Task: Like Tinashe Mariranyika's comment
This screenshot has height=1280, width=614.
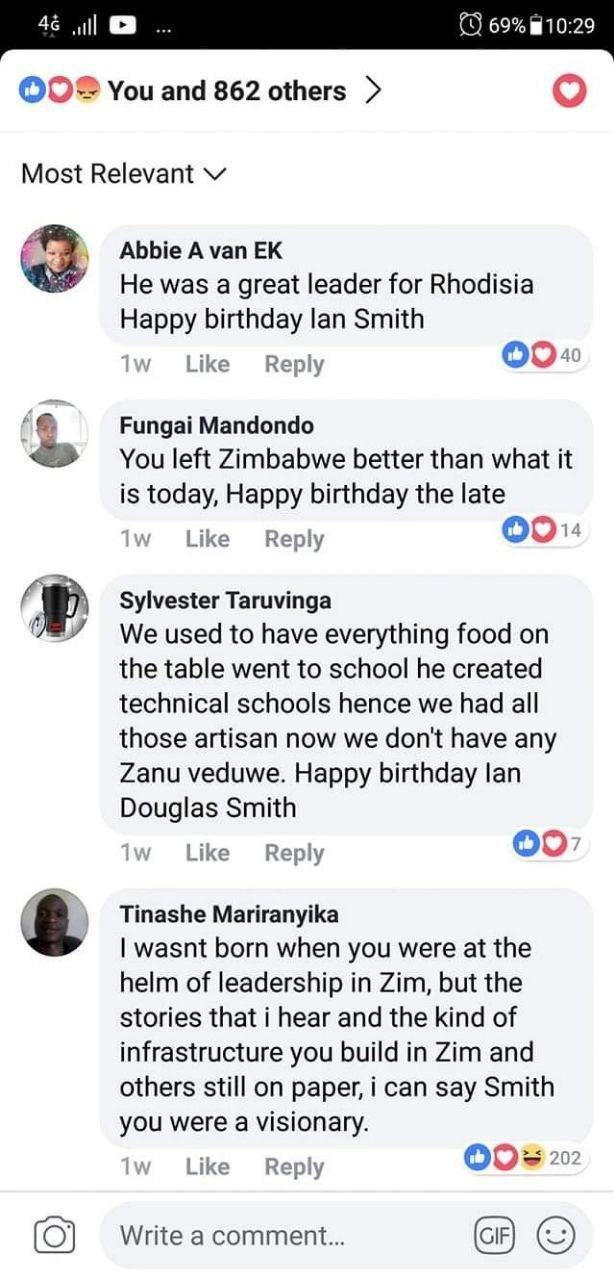Action: click(207, 1167)
